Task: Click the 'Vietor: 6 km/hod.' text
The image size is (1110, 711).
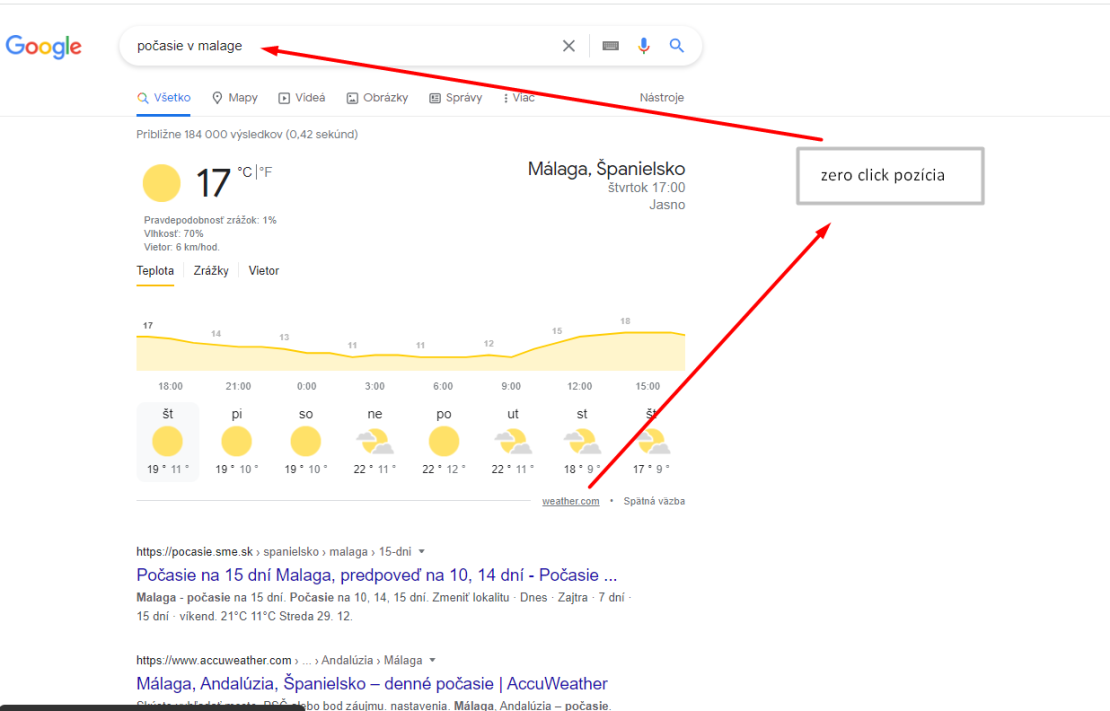Action: (182, 247)
